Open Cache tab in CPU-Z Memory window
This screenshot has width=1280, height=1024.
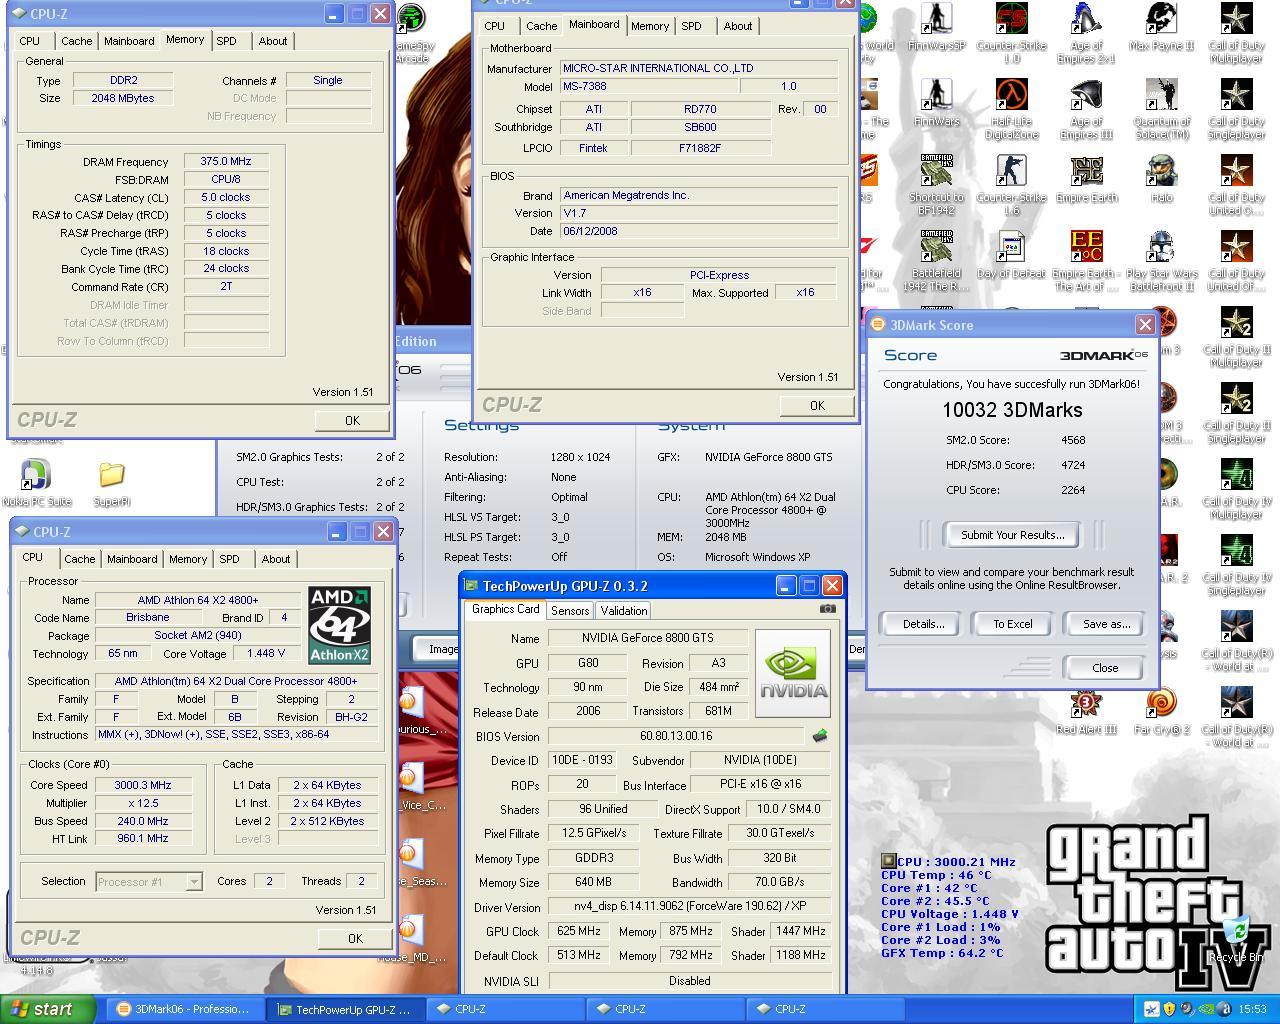(x=77, y=41)
